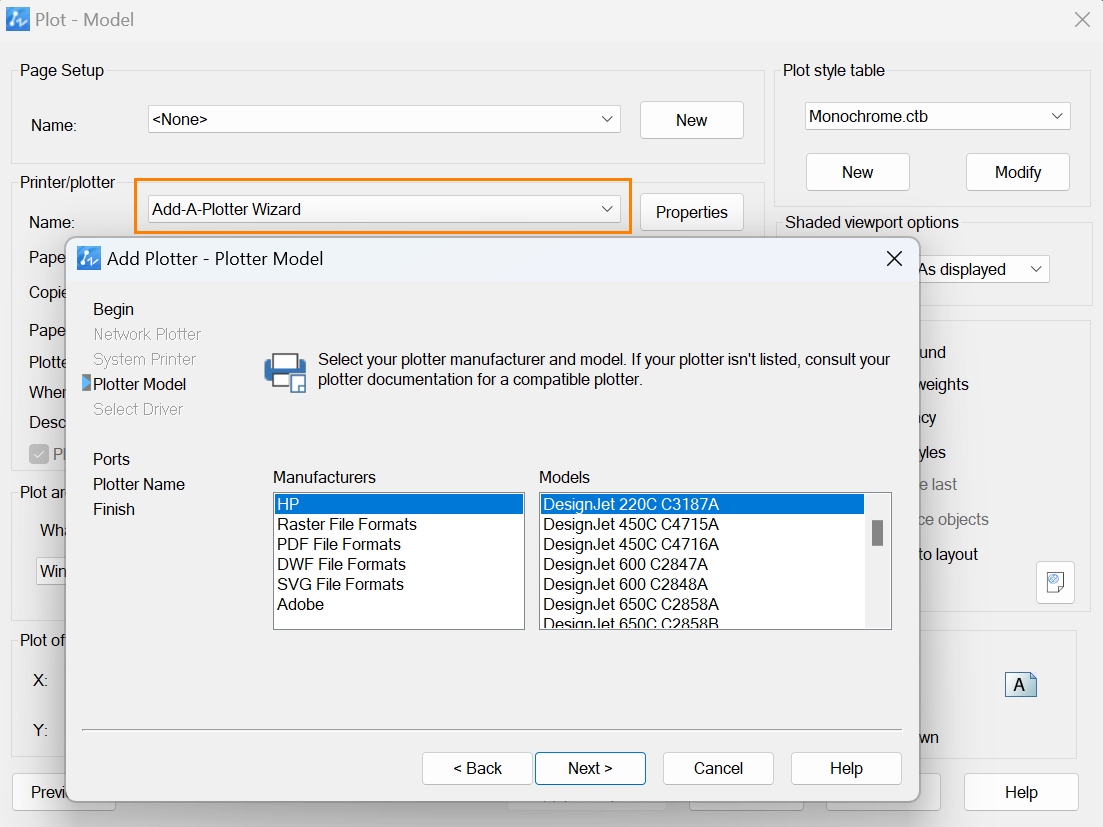Select DesignJet 450C C4716A model

[702, 544]
